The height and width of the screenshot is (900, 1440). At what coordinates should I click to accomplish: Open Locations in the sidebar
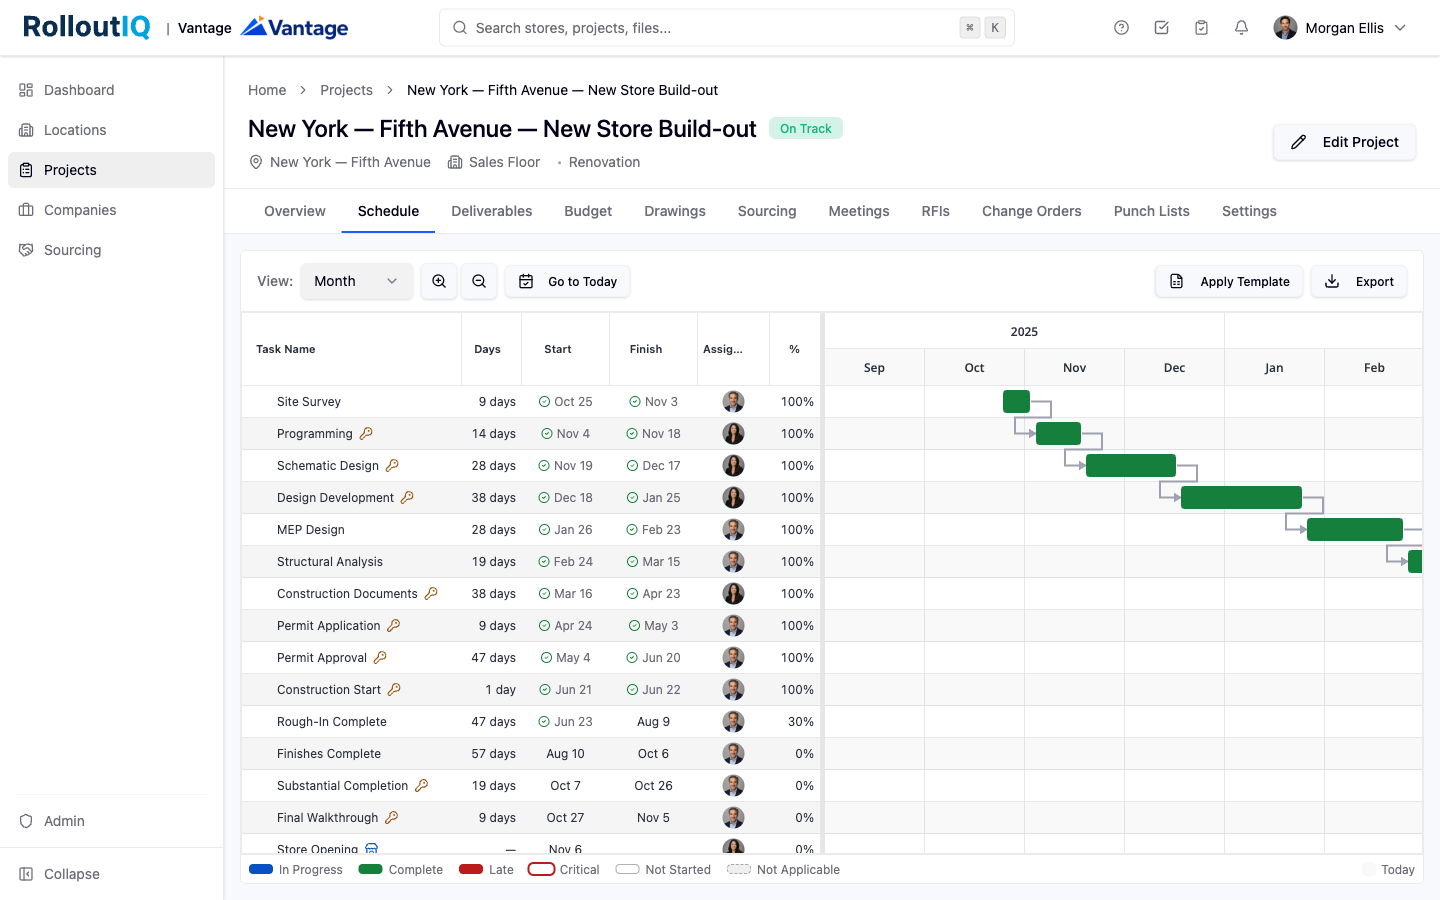(x=111, y=130)
